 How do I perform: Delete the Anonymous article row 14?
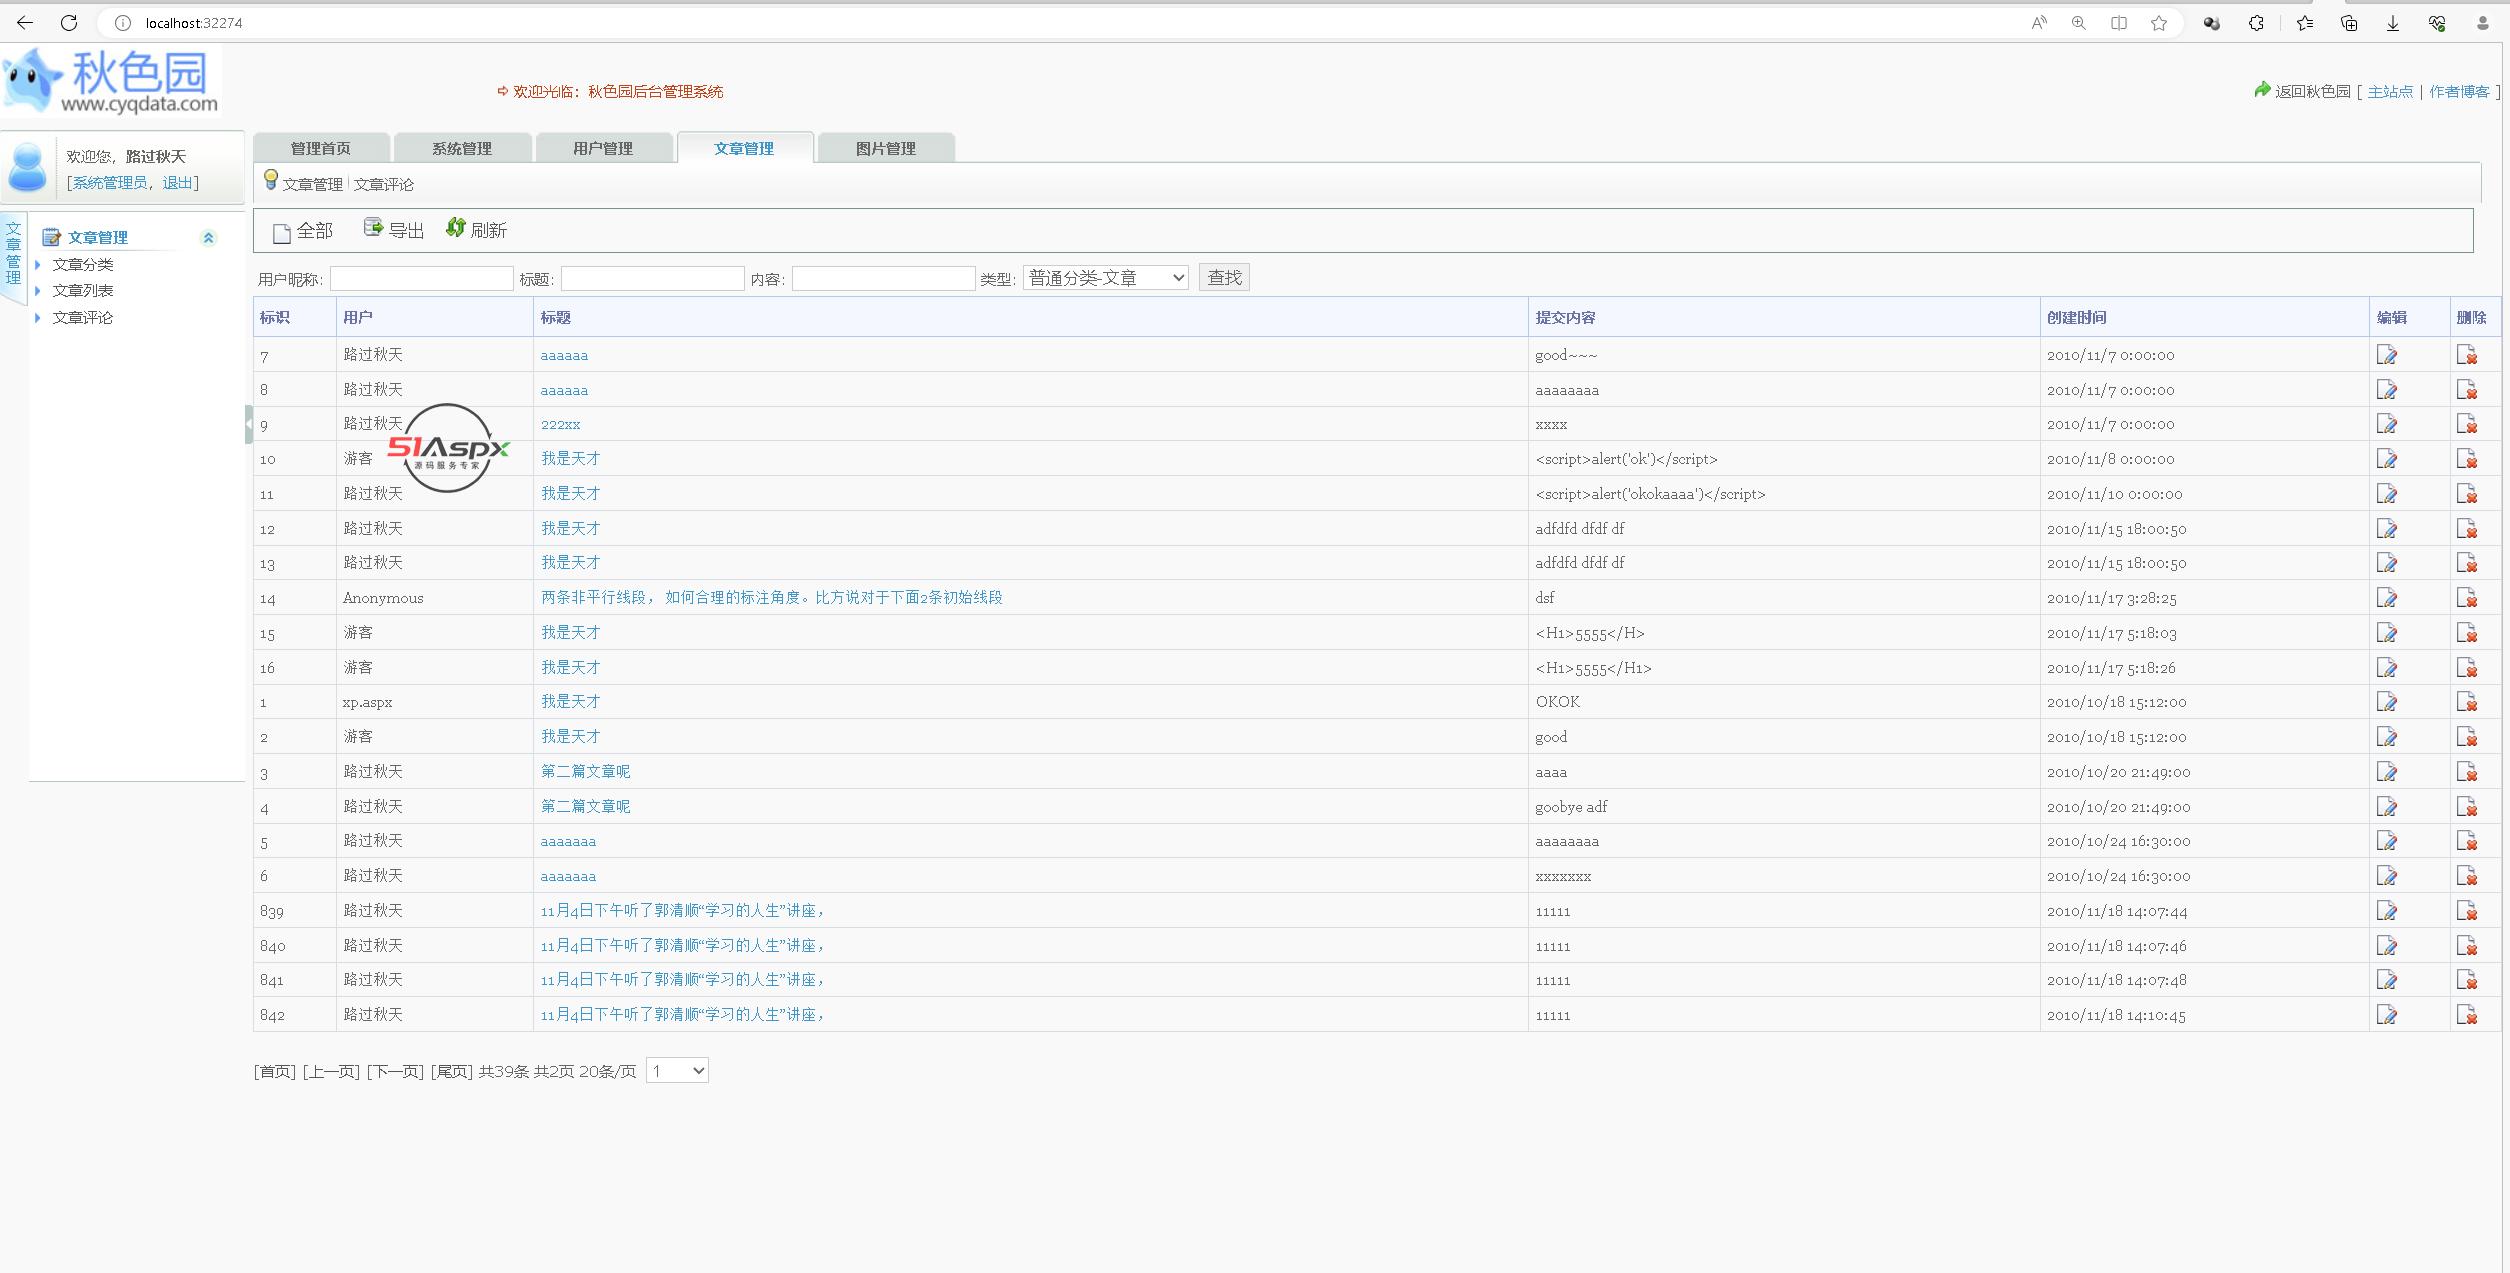2467,598
